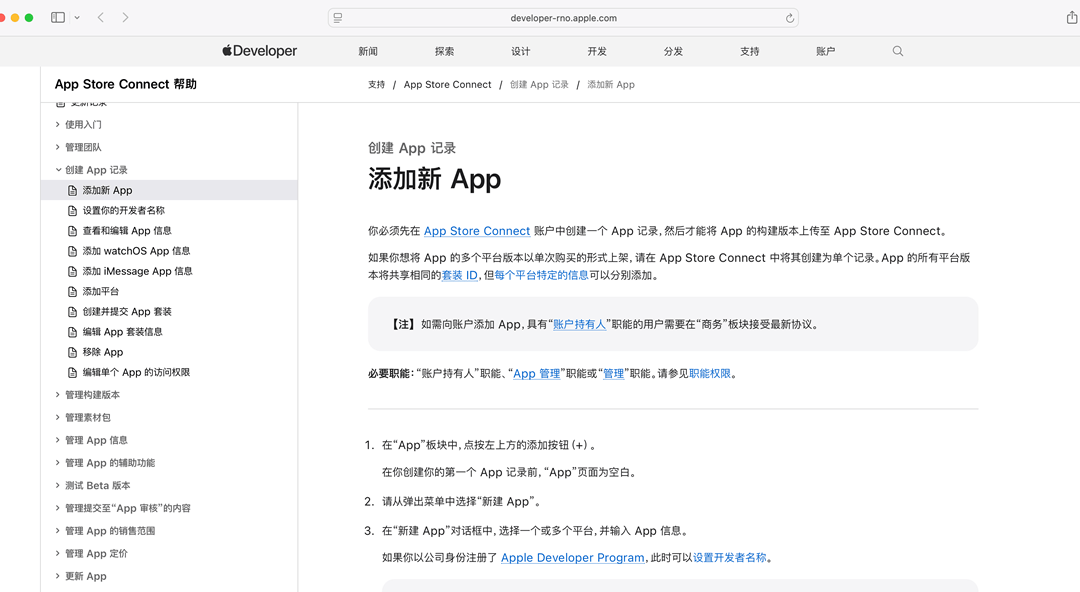Screen dimensions: 1080x592
Task: Follow the App Store Connect link in first paragraph
Action: [477, 232]
